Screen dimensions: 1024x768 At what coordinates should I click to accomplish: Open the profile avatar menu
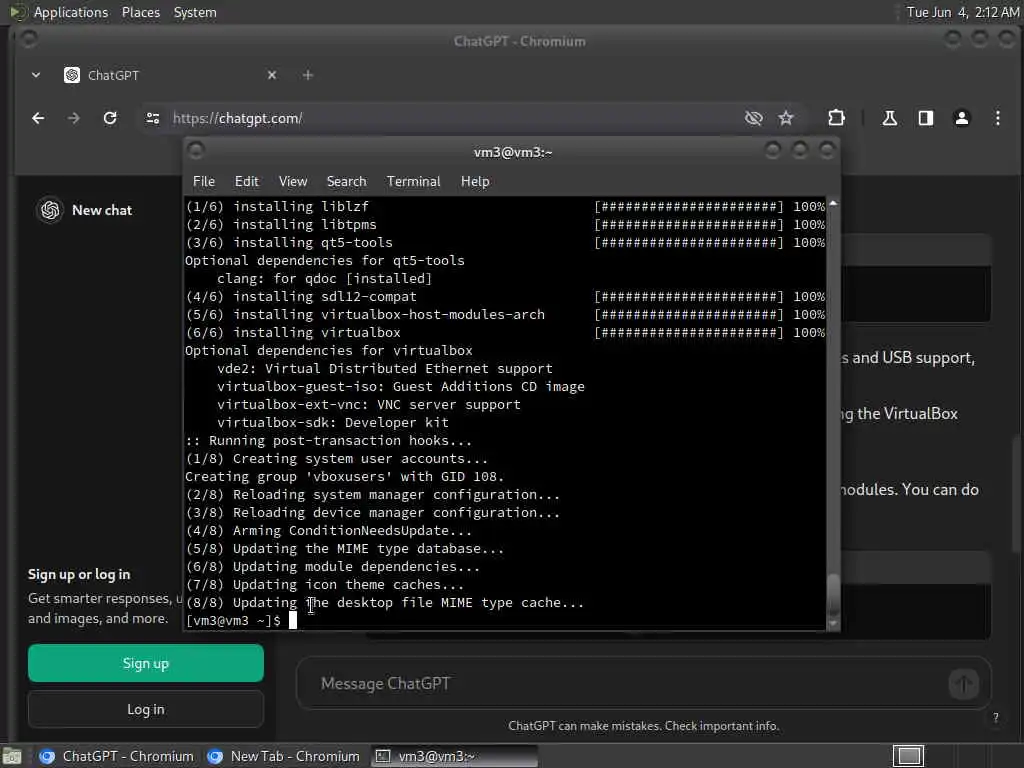[961, 118]
